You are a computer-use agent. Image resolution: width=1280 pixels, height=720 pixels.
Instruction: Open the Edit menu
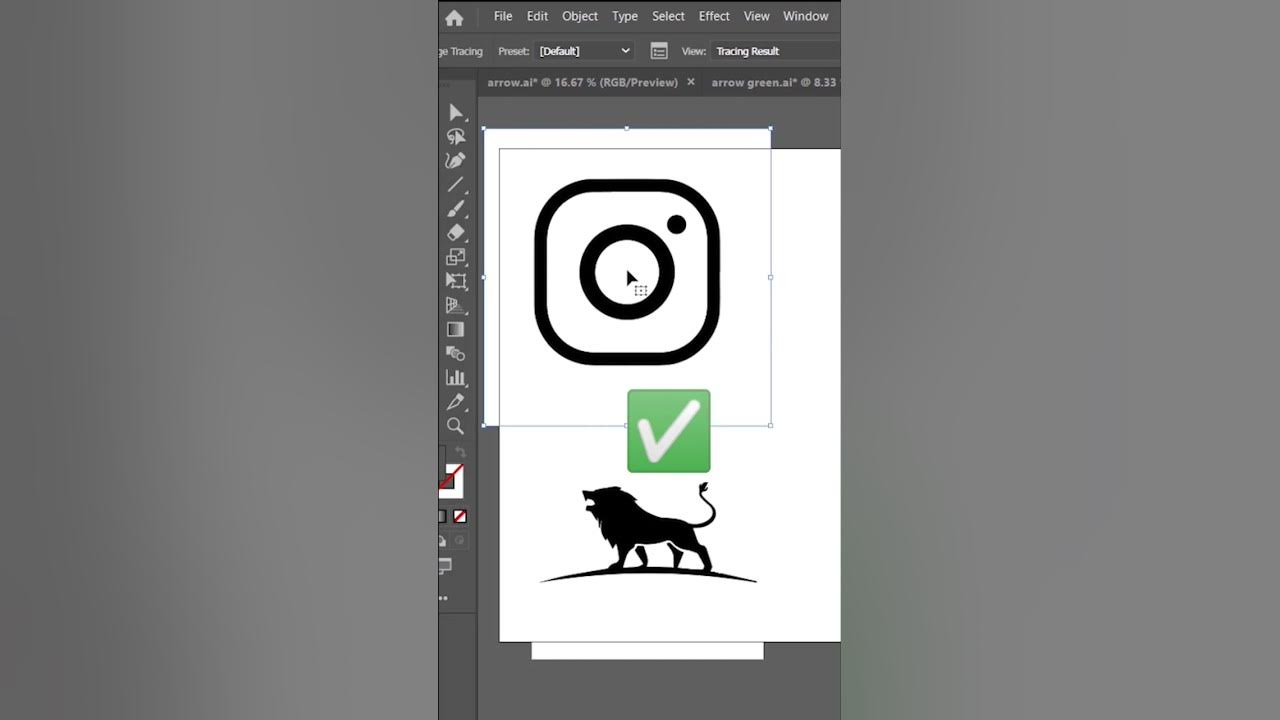coord(538,16)
